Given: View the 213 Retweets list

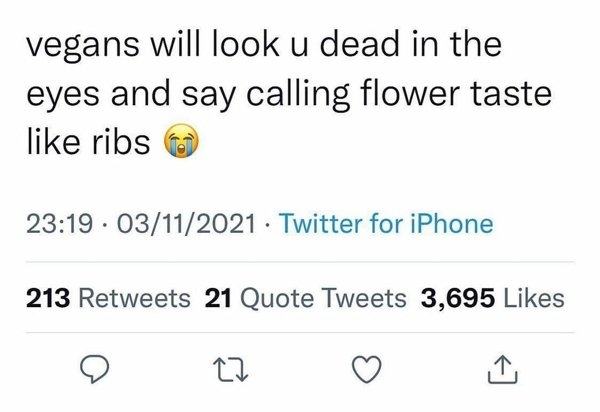Looking at the screenshot, I should (106, 297).
